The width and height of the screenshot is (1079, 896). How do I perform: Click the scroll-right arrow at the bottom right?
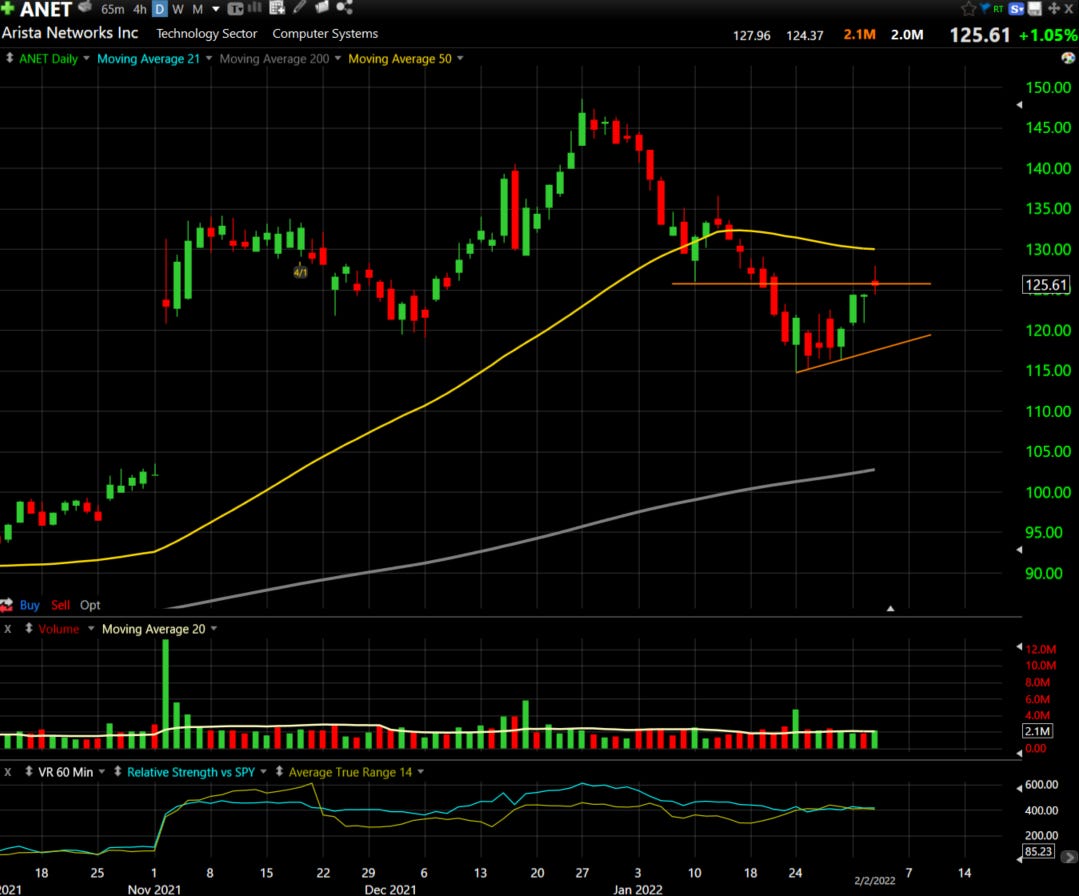click(x=1069, y=857)
